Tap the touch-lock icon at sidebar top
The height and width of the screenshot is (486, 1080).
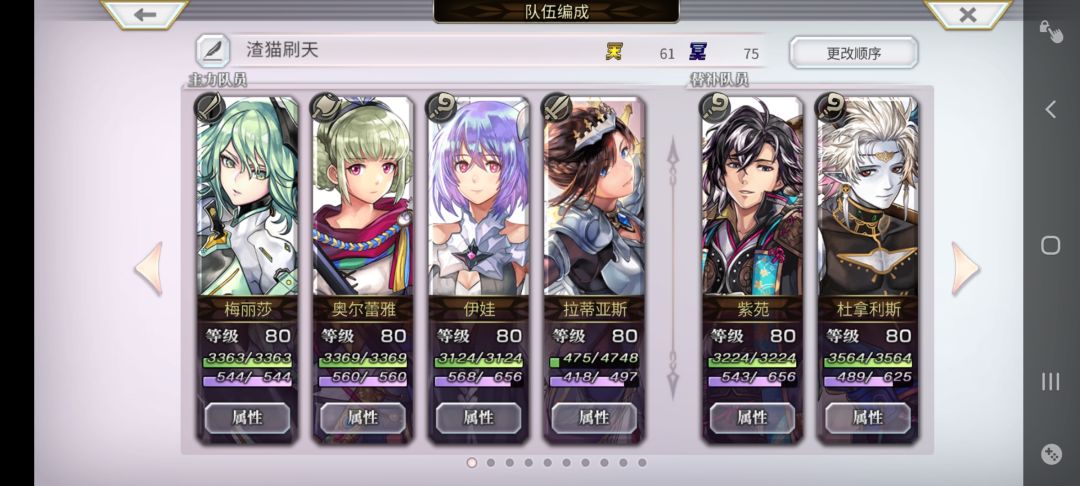coord(1050,31)
